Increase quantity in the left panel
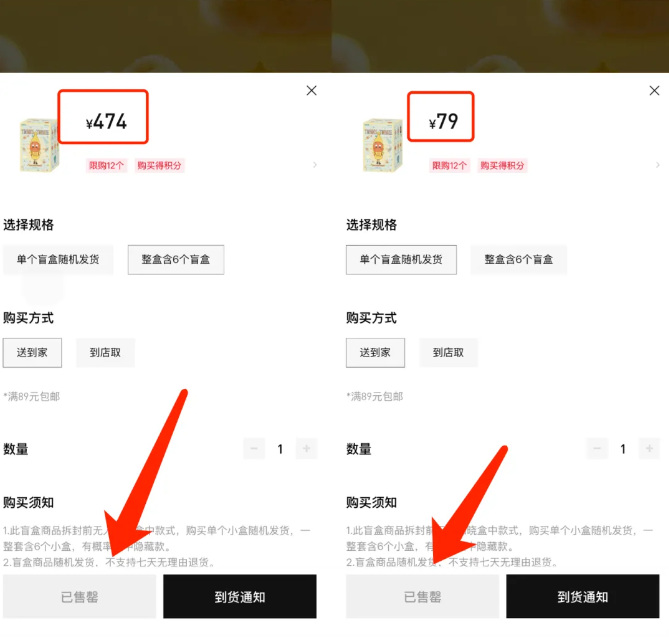 coord(306,448)
